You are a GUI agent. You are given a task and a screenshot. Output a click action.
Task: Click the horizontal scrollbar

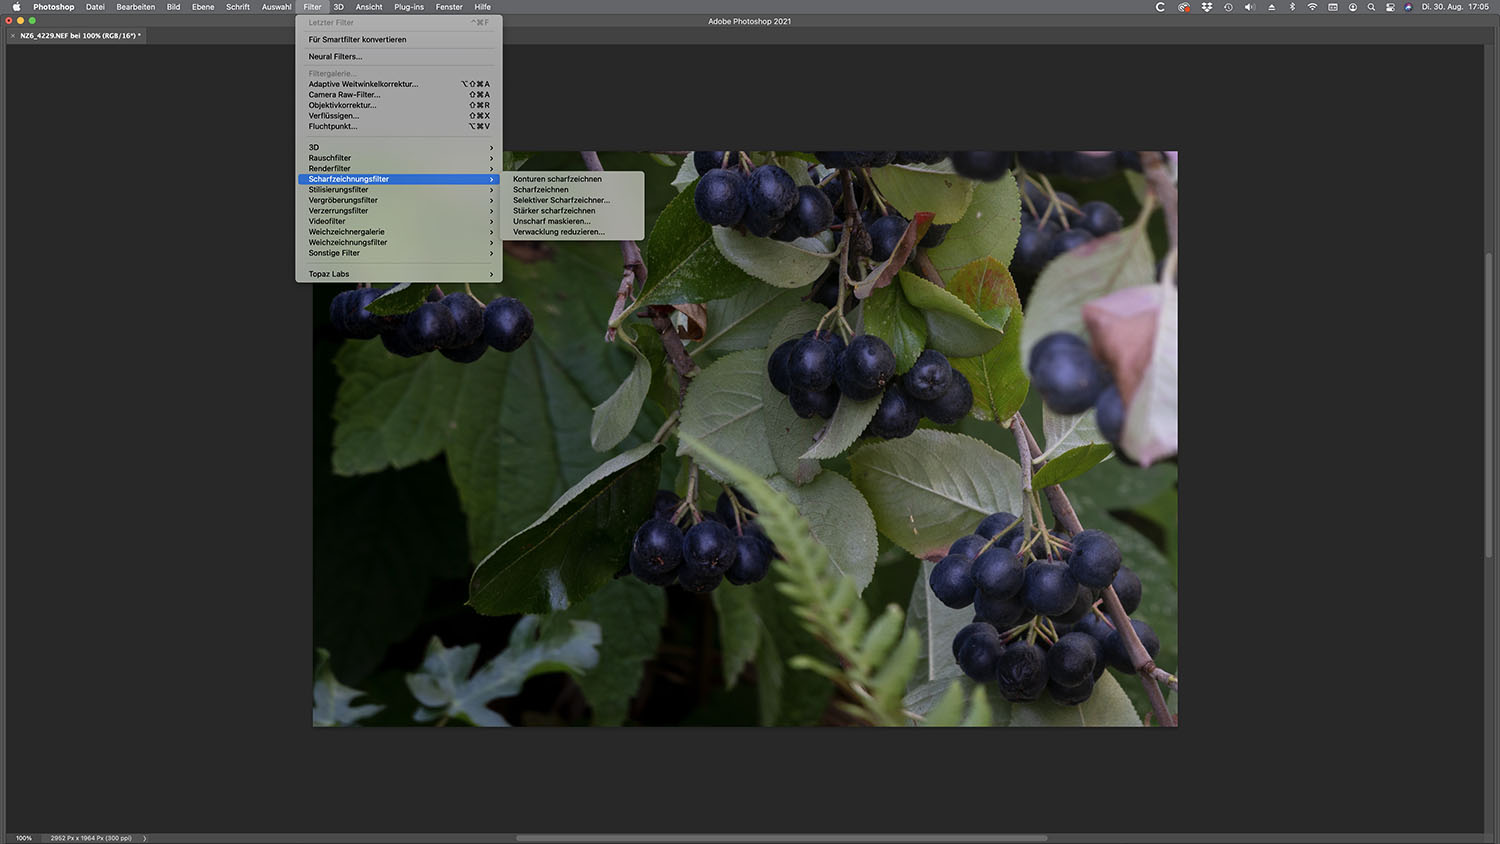(x=781, y=838)
